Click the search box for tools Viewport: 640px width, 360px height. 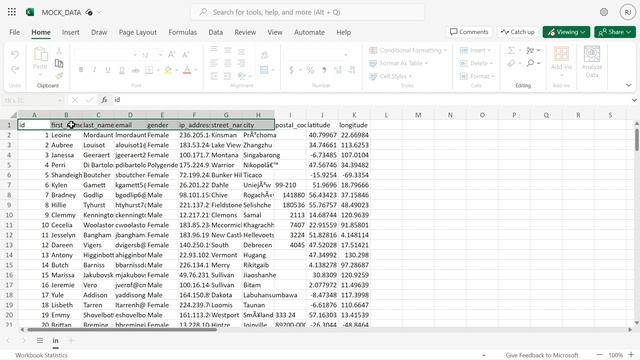point(307,12)
